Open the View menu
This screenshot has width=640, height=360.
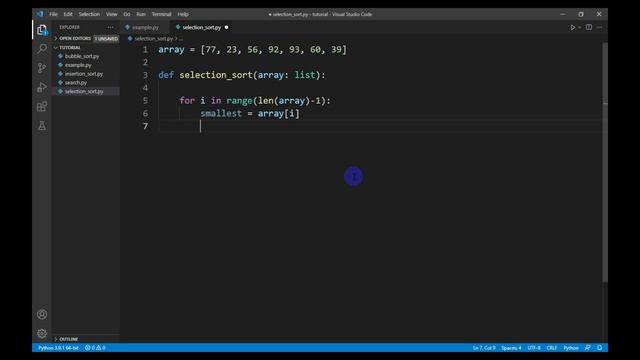pos(111,14)
